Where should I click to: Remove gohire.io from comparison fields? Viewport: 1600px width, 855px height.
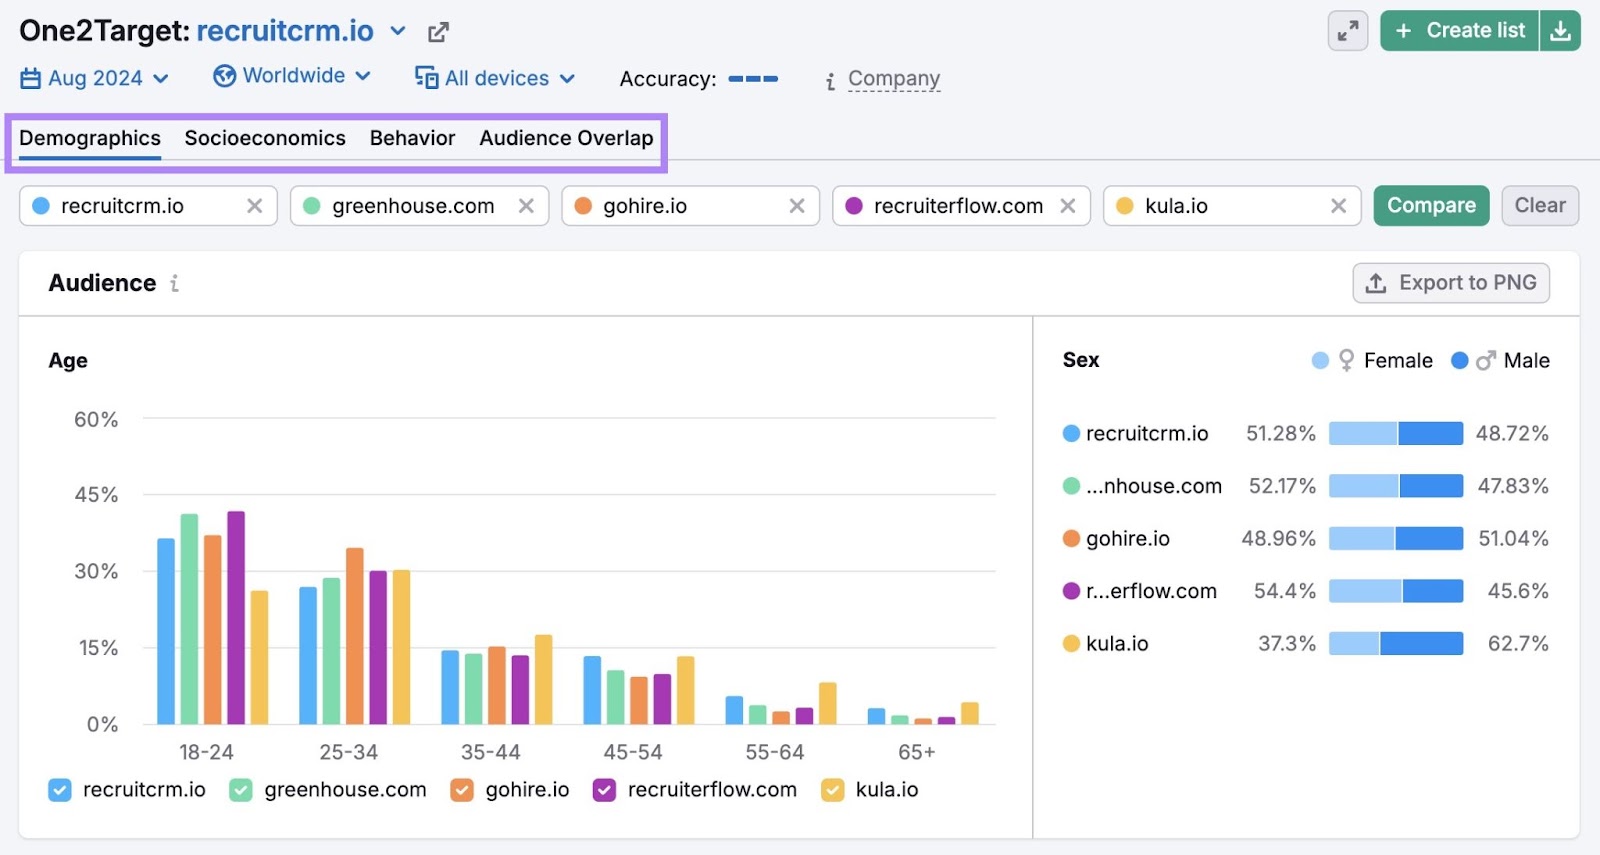coord(797,206)
